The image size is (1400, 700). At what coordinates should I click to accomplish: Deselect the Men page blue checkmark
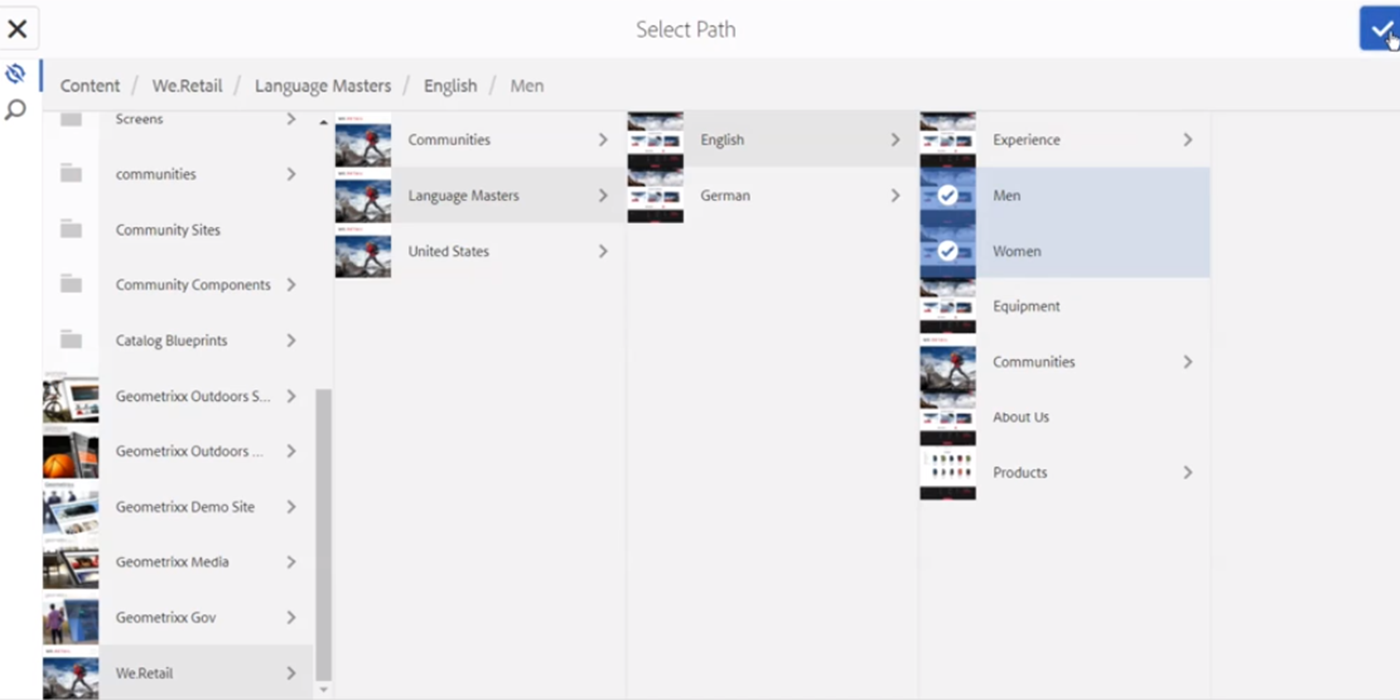[947, 195]
